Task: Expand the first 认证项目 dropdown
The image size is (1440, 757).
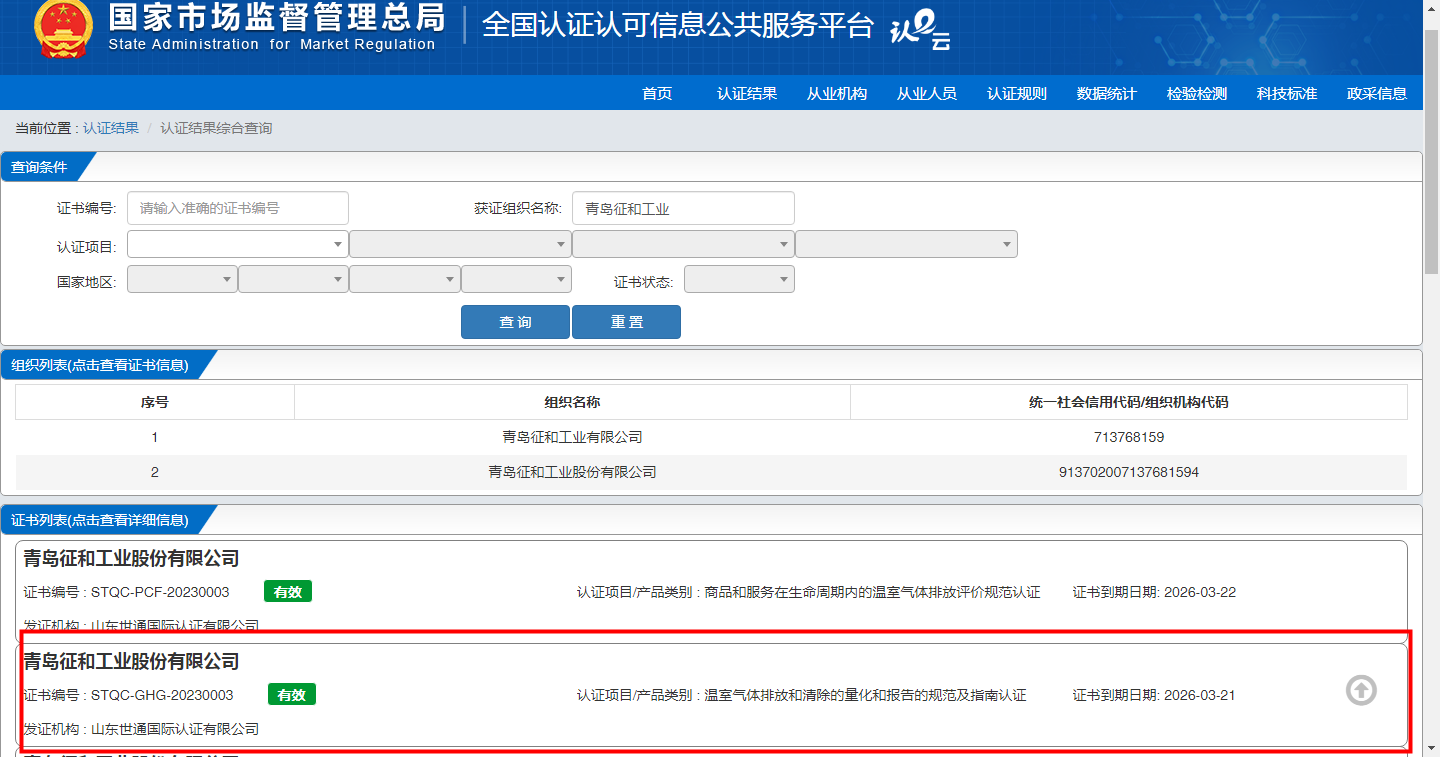Action: coord(238,244)
